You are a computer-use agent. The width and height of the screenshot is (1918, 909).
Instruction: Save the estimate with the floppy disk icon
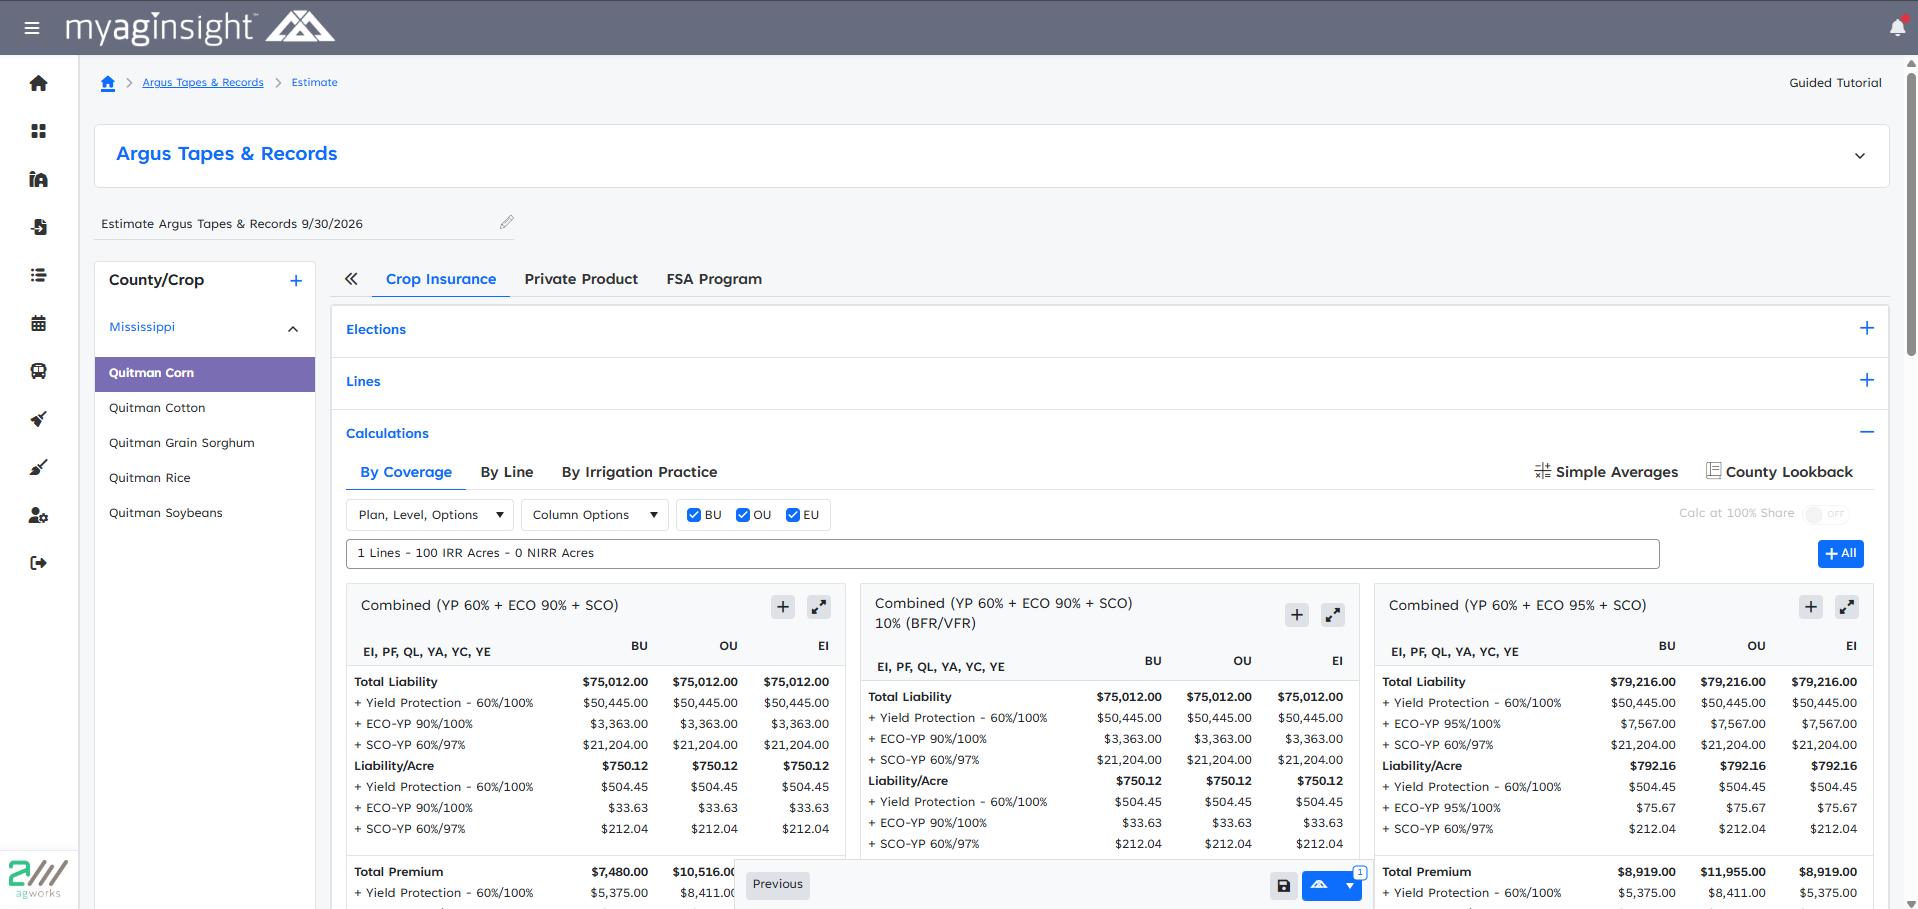[x=1284, y=885]
